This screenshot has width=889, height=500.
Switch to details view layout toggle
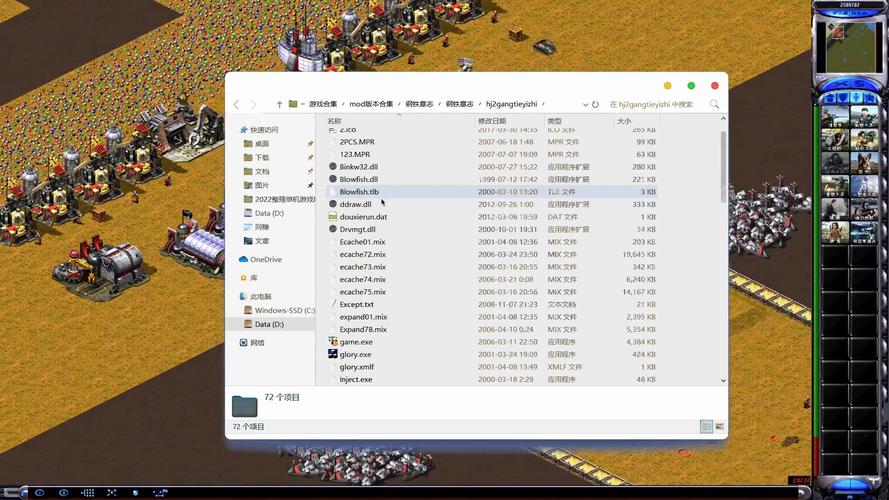coord(706,427)
